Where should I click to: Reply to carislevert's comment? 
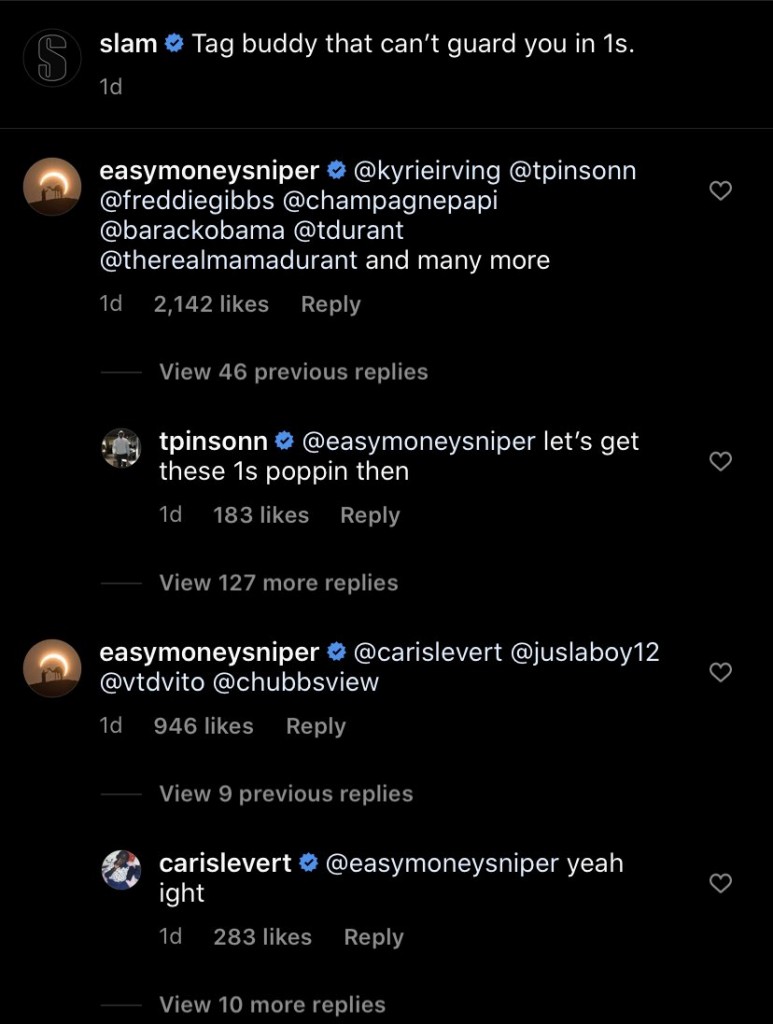pyautogui.click(x=373, y=938)
